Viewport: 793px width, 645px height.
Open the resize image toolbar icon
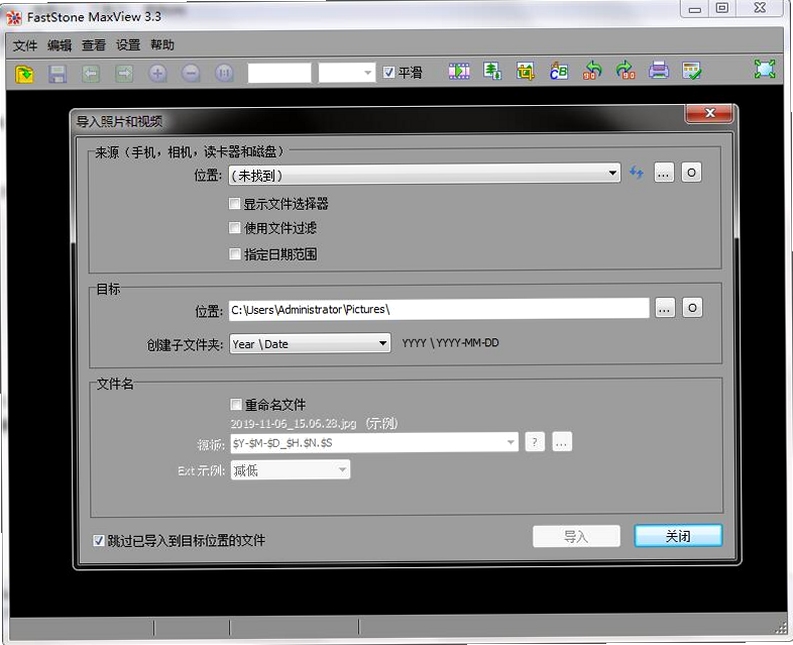[493, 71]
